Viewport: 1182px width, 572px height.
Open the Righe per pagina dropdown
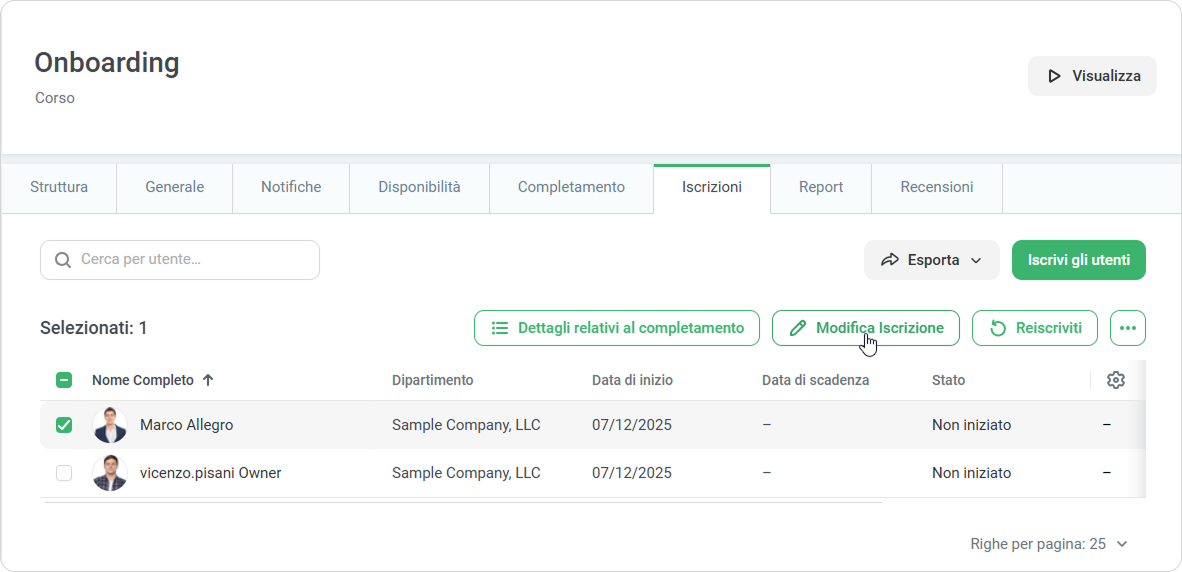1049,544
